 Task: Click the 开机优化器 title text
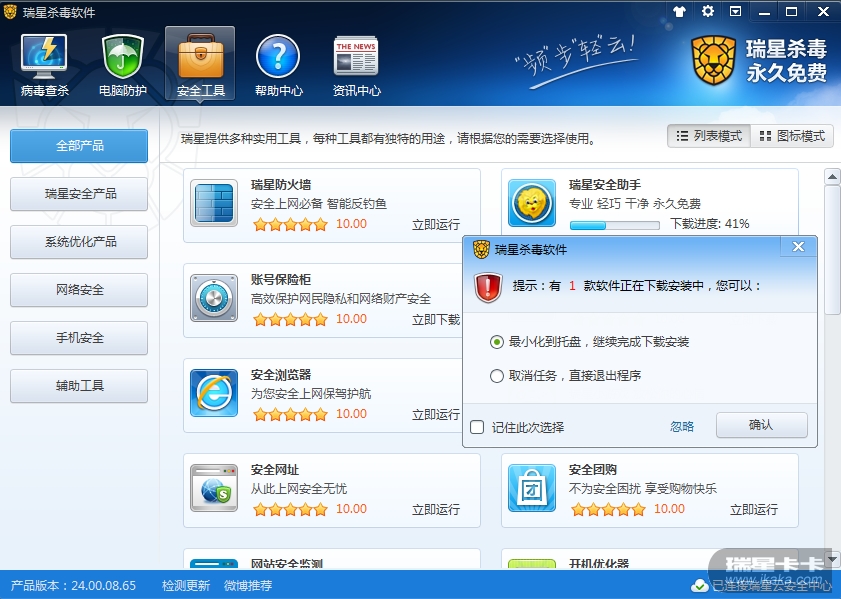click(x=599, y=563)
